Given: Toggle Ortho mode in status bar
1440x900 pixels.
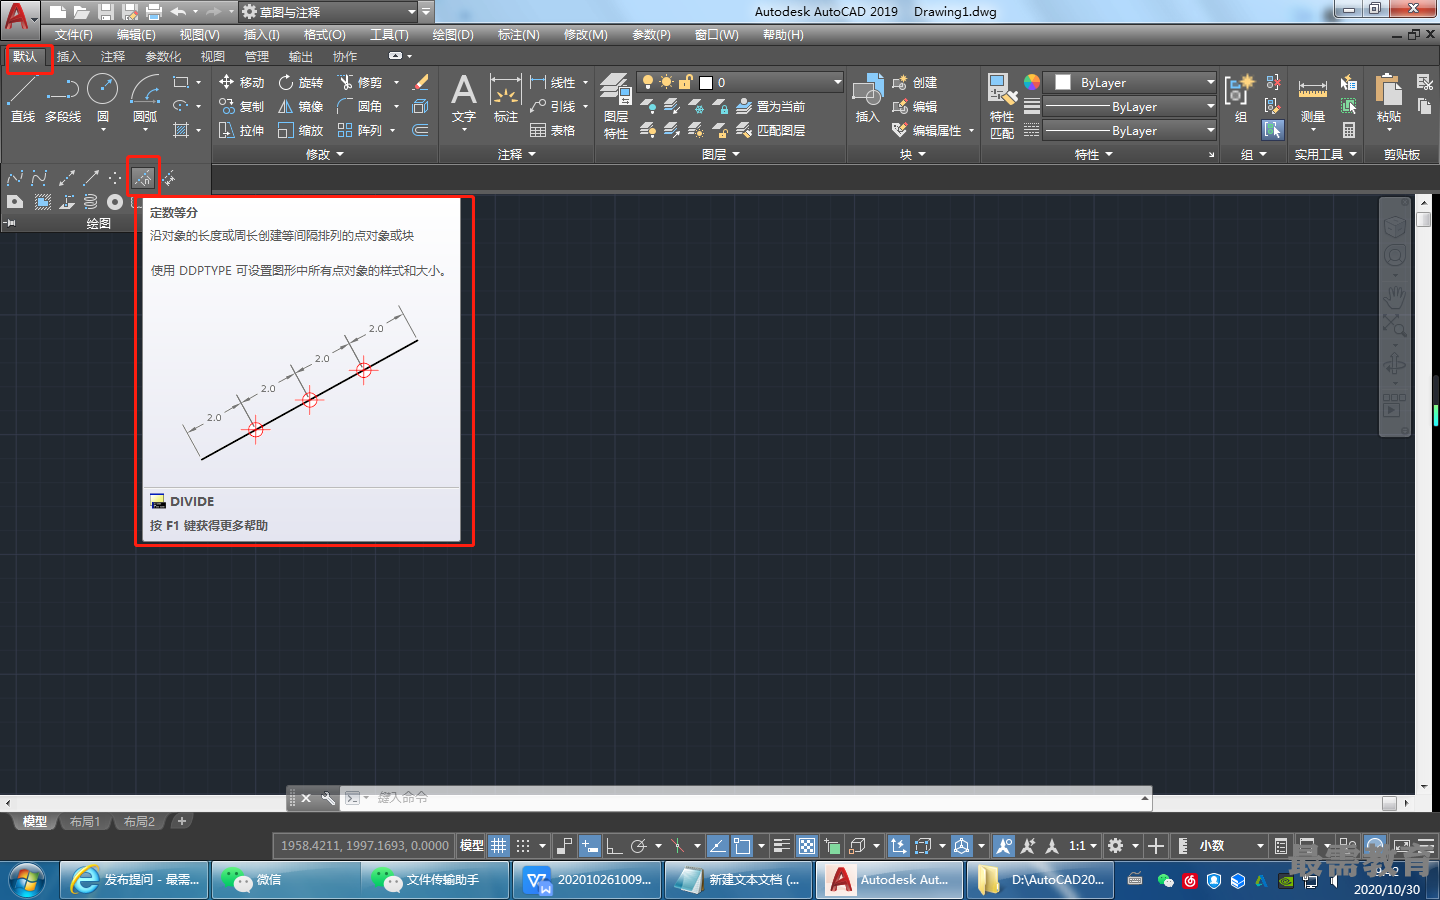Looking at the screenshot, I should [x=614, y=846].
